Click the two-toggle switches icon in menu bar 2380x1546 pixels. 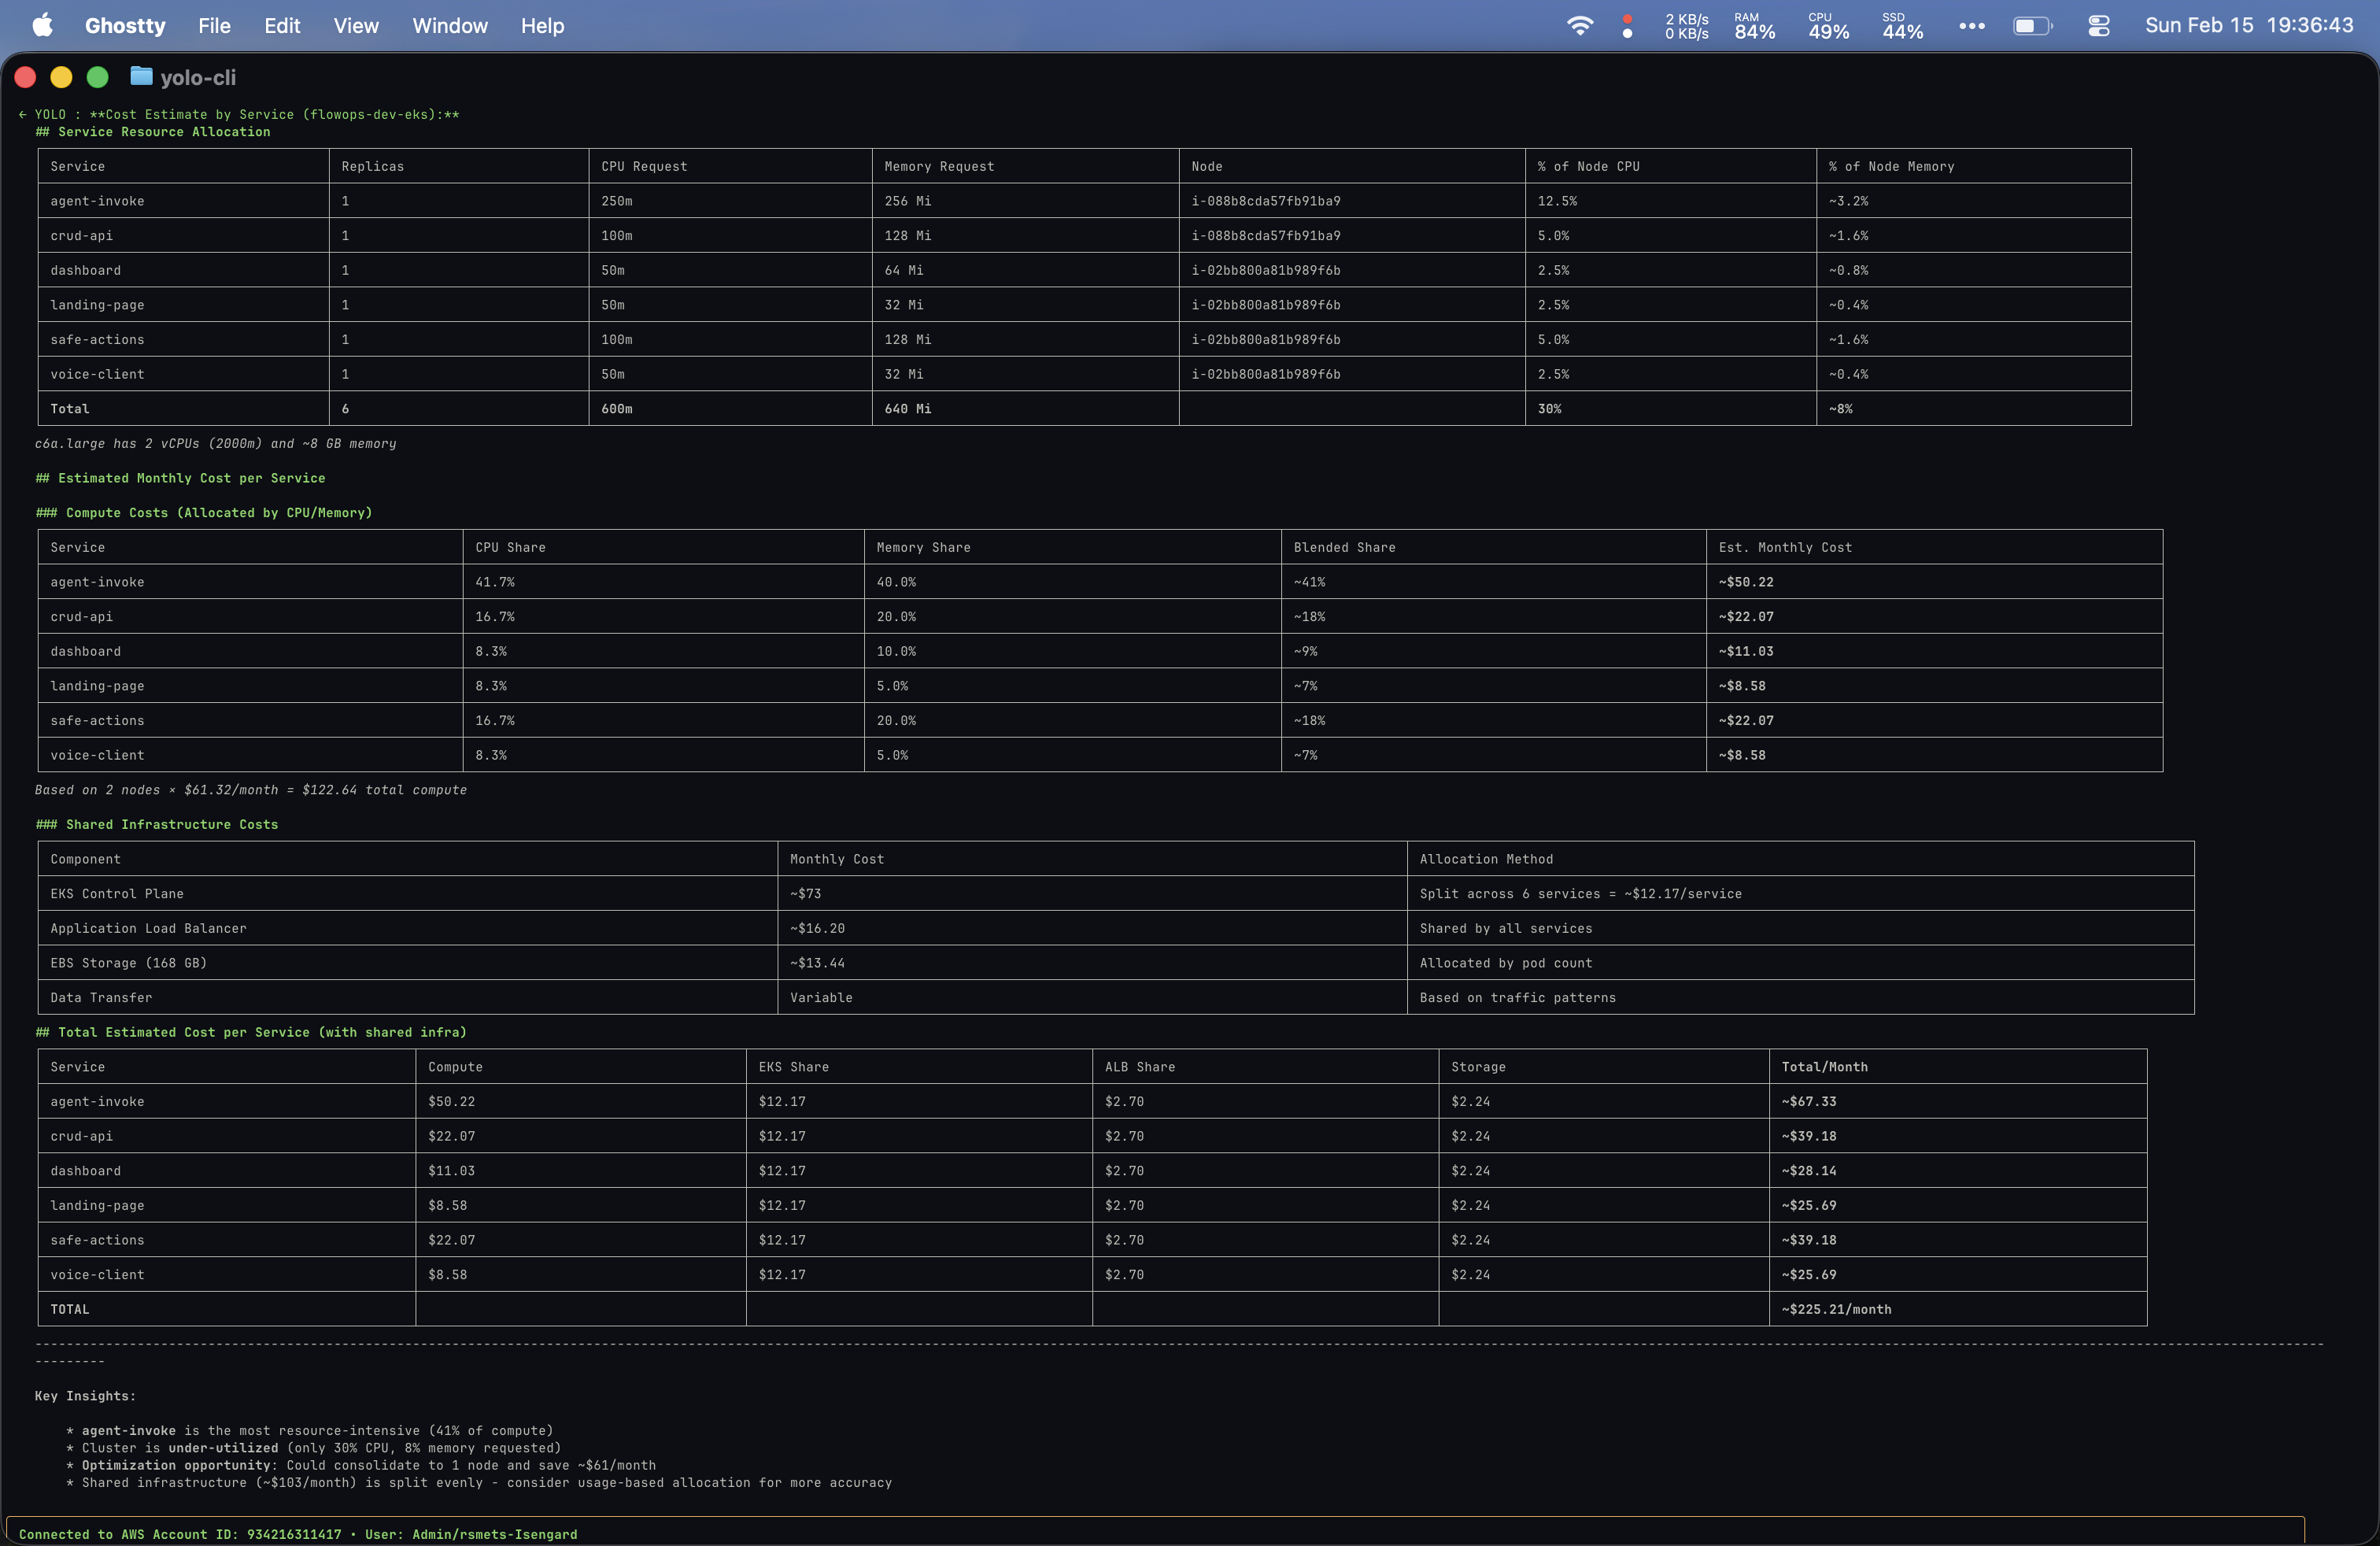(x=2099, y=25)
